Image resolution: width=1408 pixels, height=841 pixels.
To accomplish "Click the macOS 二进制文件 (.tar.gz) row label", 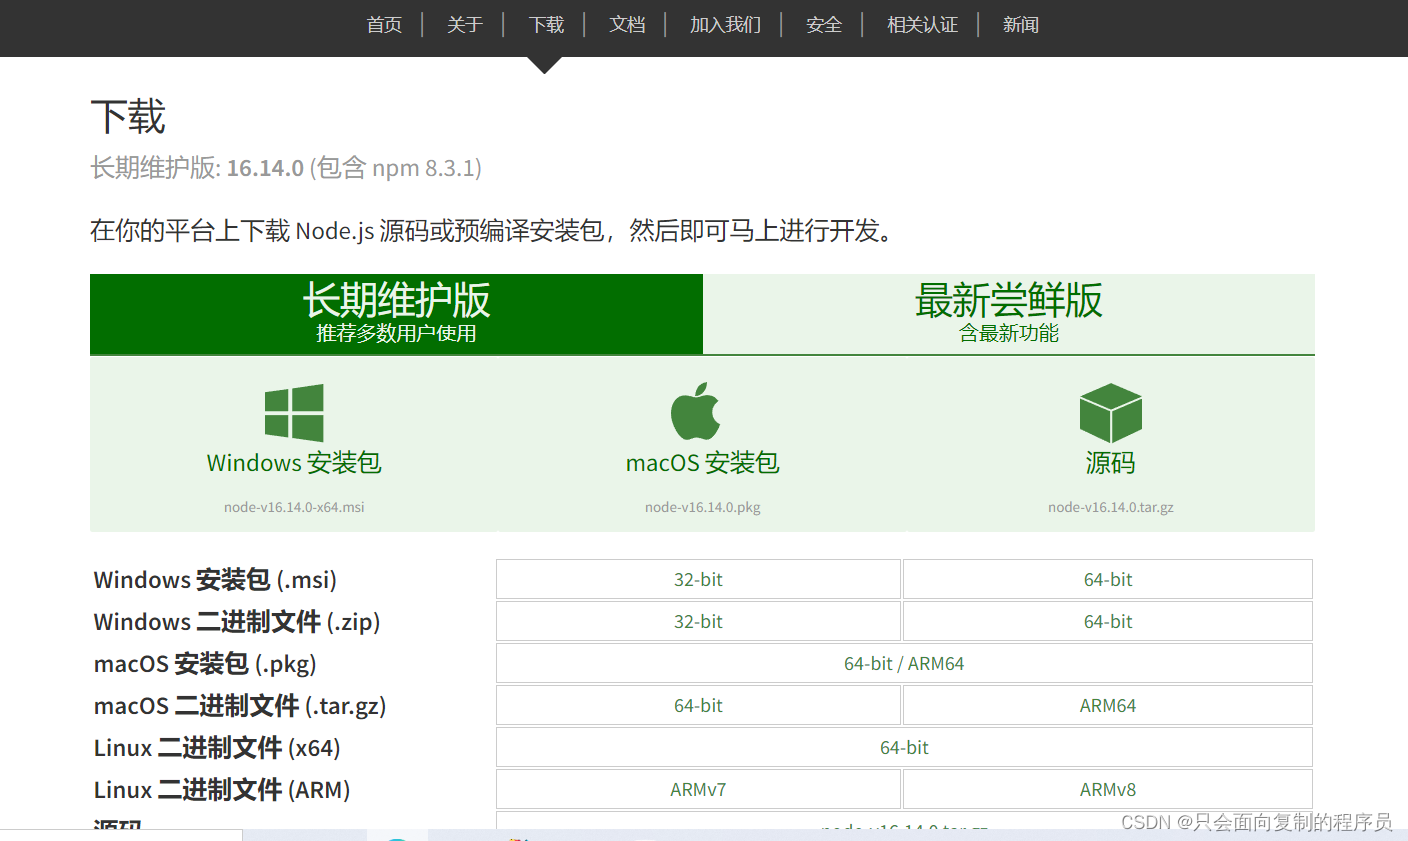I will [240, 706].
